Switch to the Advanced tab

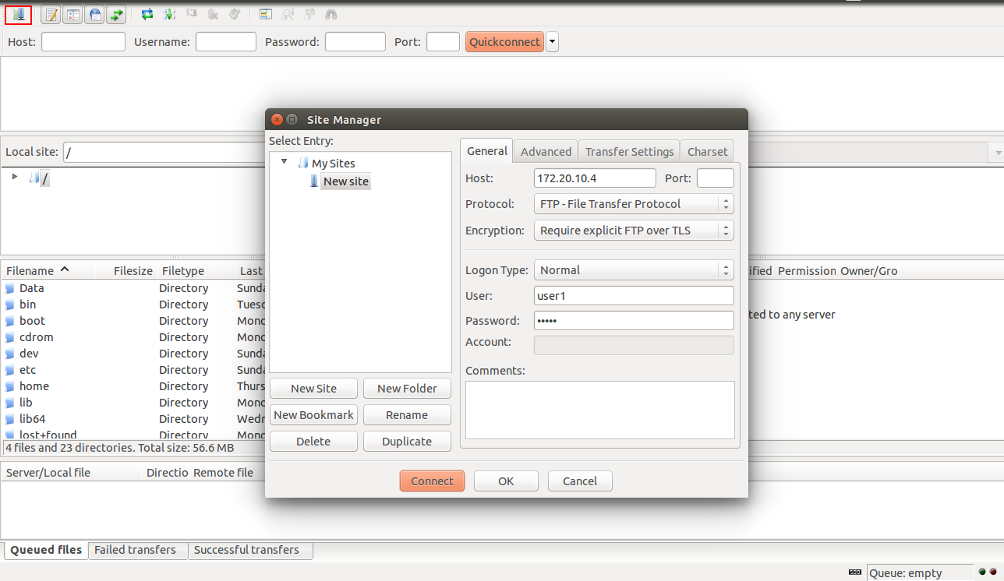(x=546, y=152)
